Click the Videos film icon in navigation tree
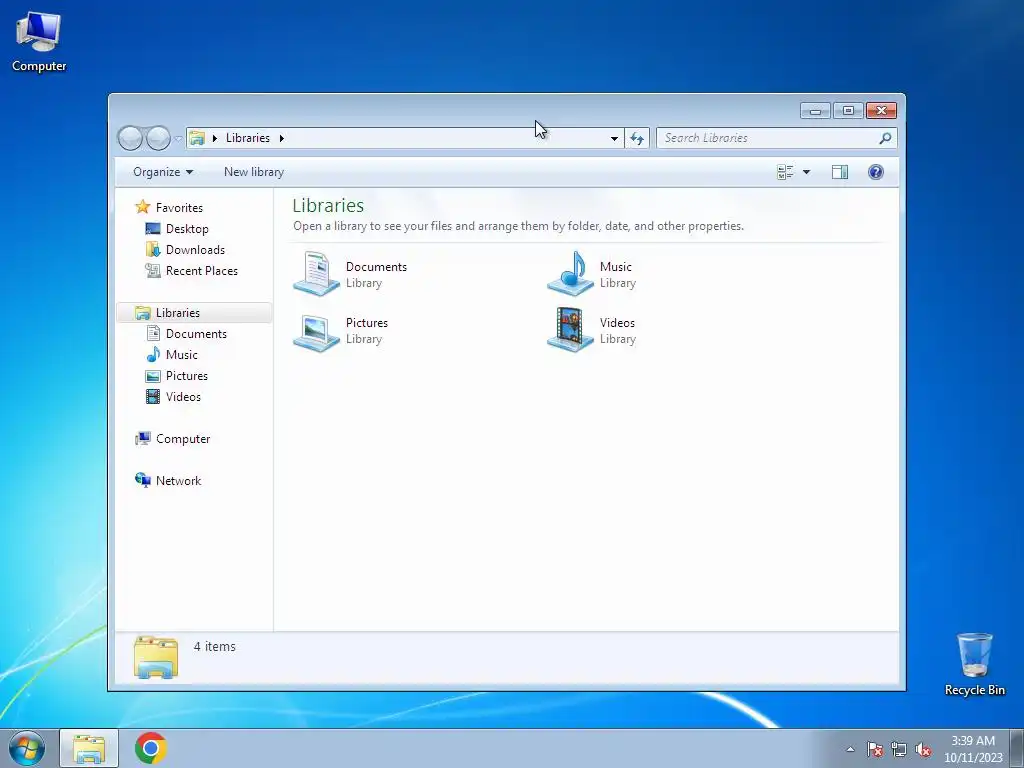The width and height of the screenshot is (1024, 768). click(153, 396)
